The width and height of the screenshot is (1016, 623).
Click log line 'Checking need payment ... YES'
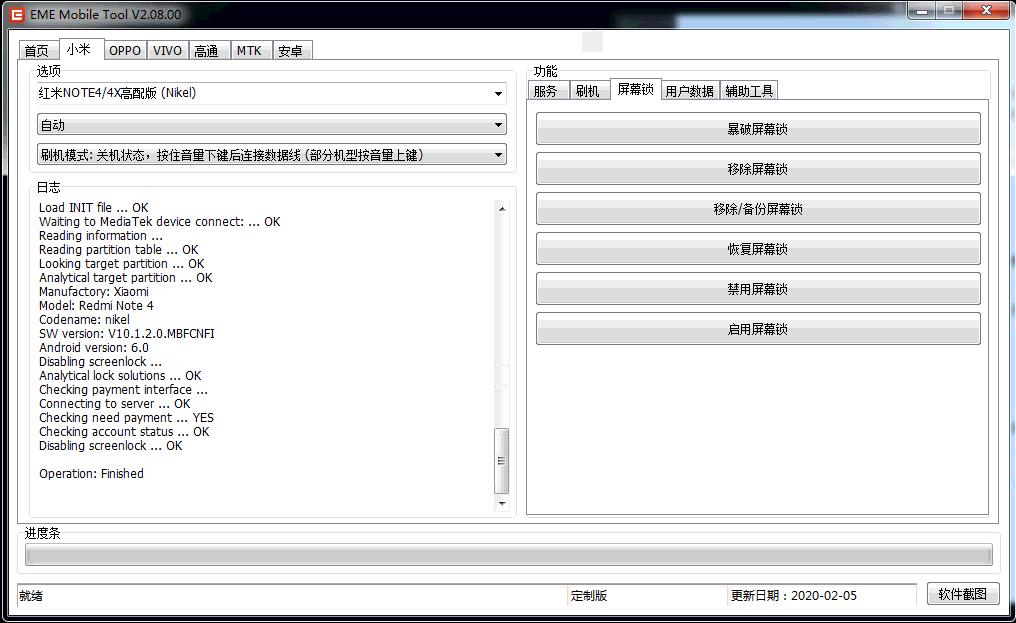126,417
